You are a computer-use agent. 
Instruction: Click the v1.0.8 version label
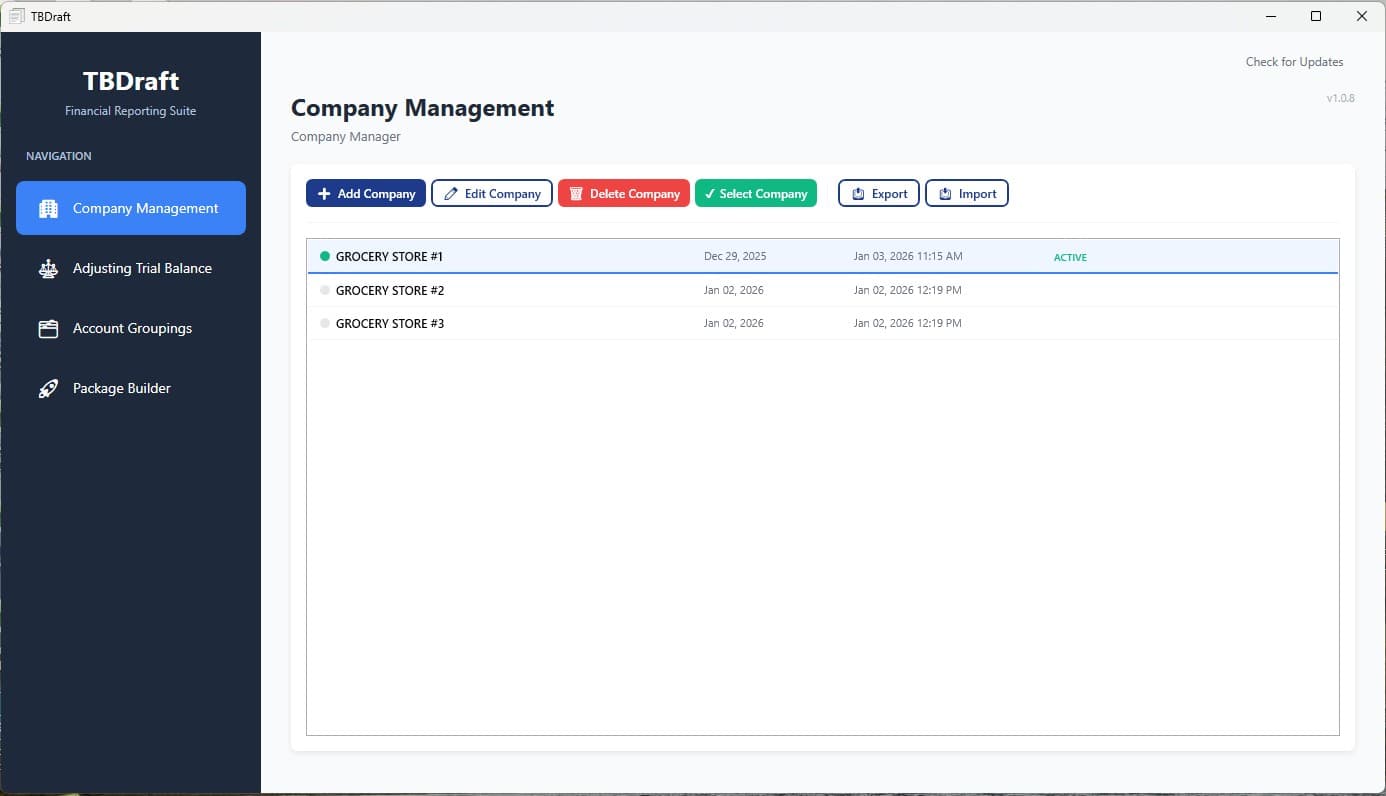(x=1340, y=98)
